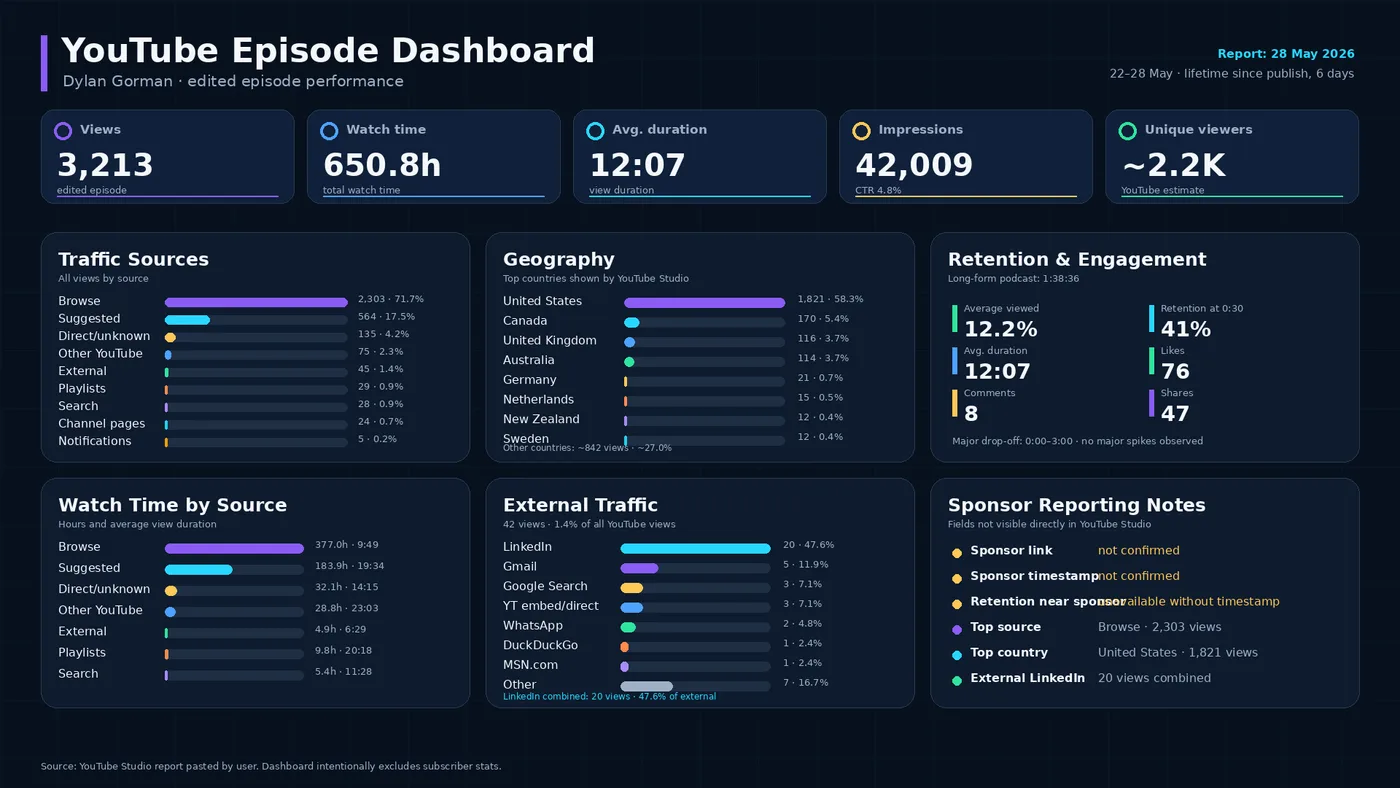Select the green ring icon beside Unique viewers
Screen dimensions: 1400x788
point(1127,131)
